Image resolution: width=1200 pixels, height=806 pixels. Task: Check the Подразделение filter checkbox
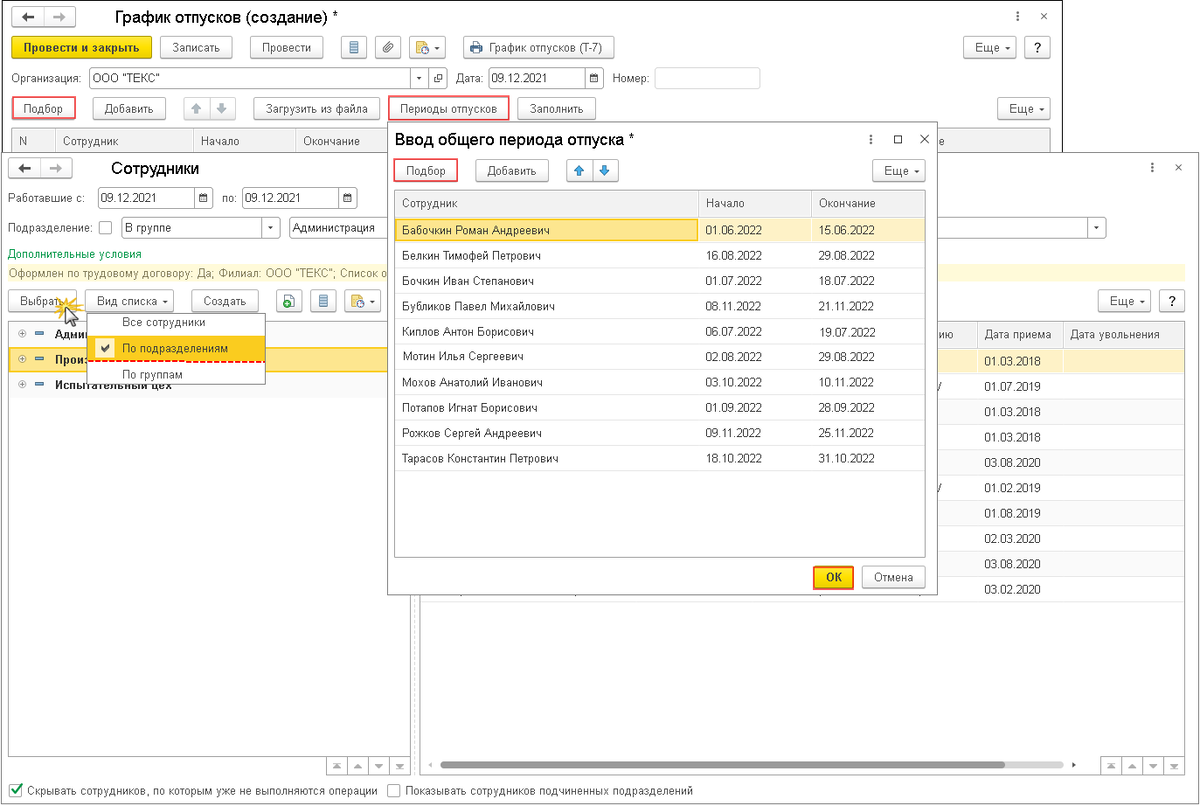click(105, 228)
